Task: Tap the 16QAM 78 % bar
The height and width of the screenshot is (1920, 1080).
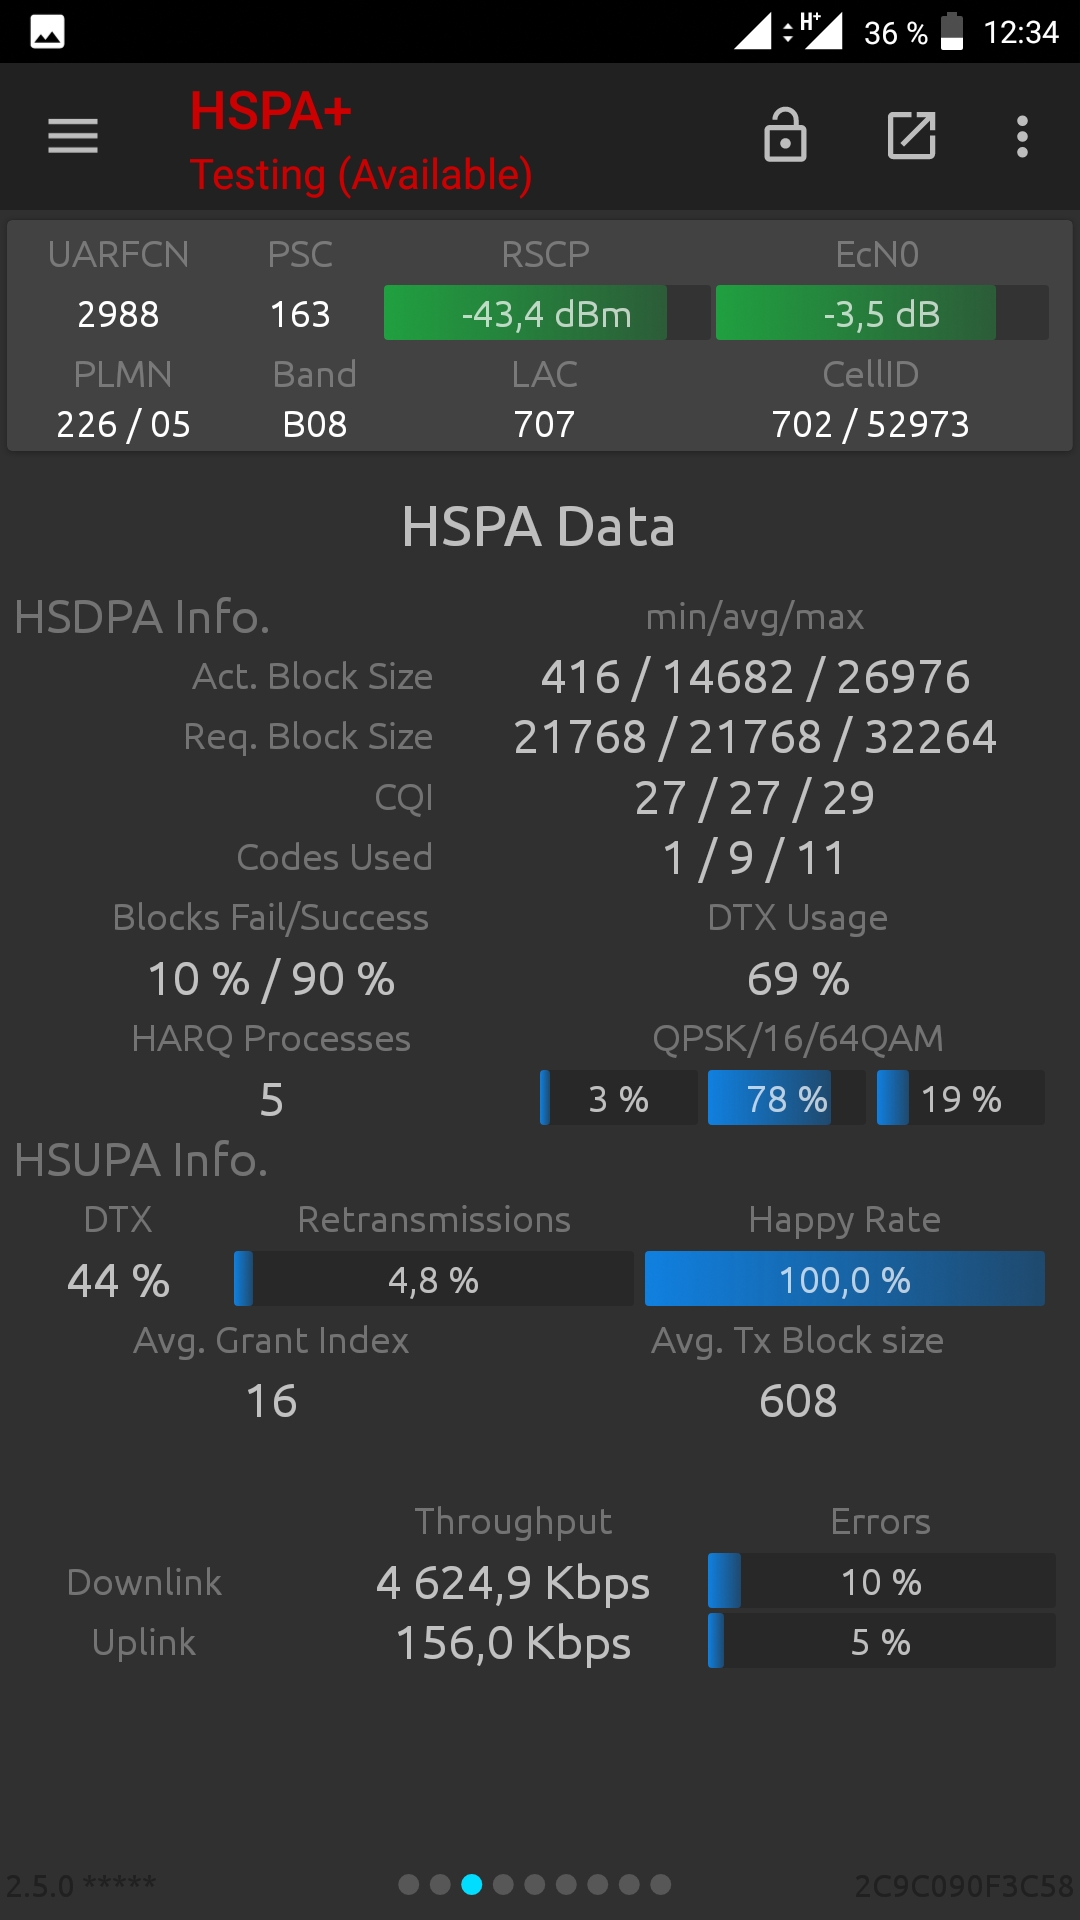Action: 787,1098
